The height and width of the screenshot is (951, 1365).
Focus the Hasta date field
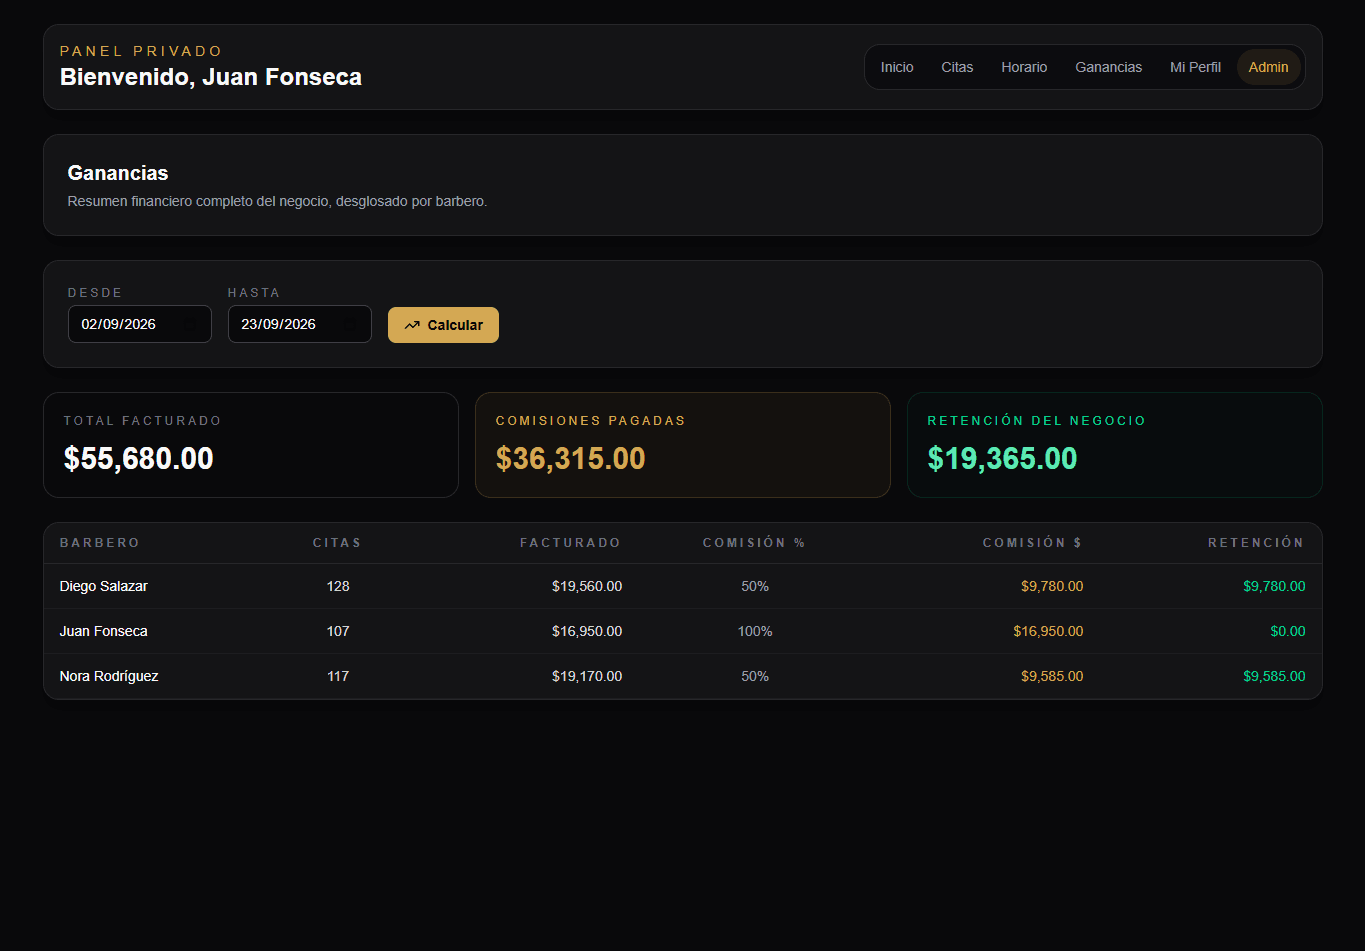point(300,324)
